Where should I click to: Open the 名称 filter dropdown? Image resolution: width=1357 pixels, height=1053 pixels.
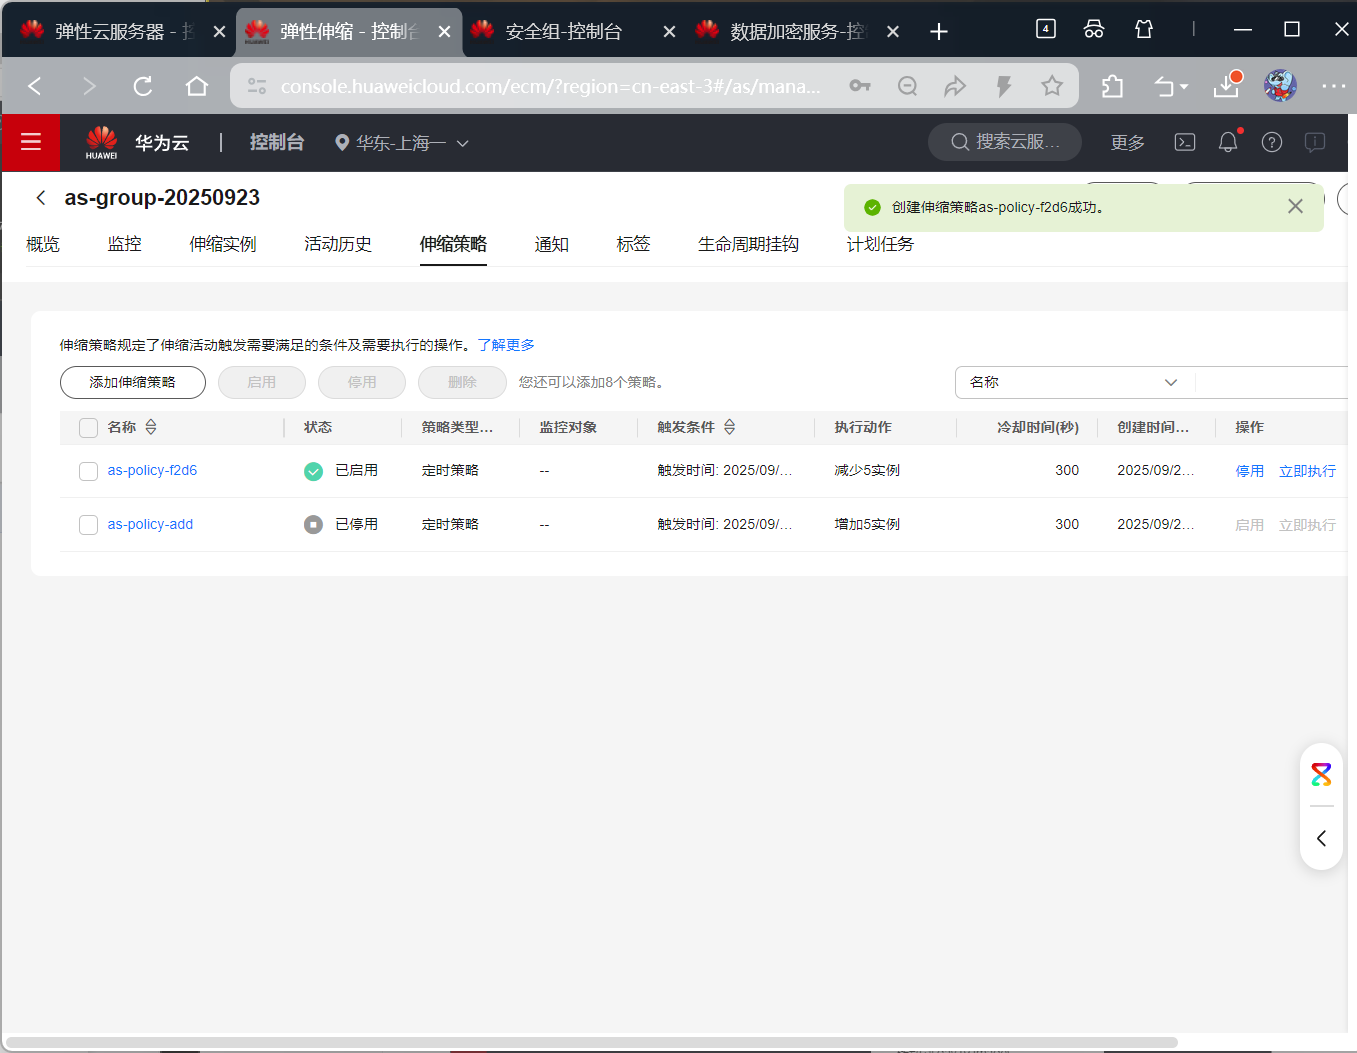pyautogui.click(x=1075, y=382)
